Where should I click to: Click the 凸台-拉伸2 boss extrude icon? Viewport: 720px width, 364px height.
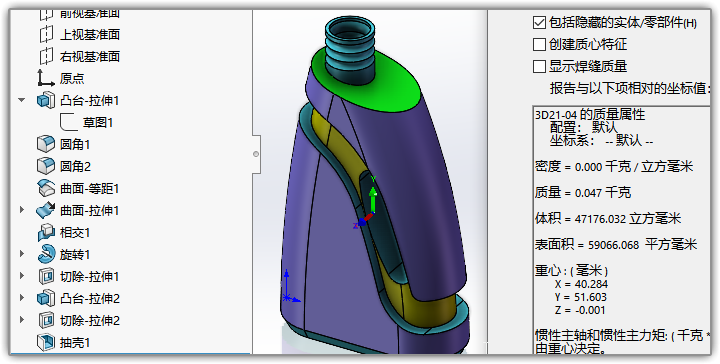click(x=46, y=298)
